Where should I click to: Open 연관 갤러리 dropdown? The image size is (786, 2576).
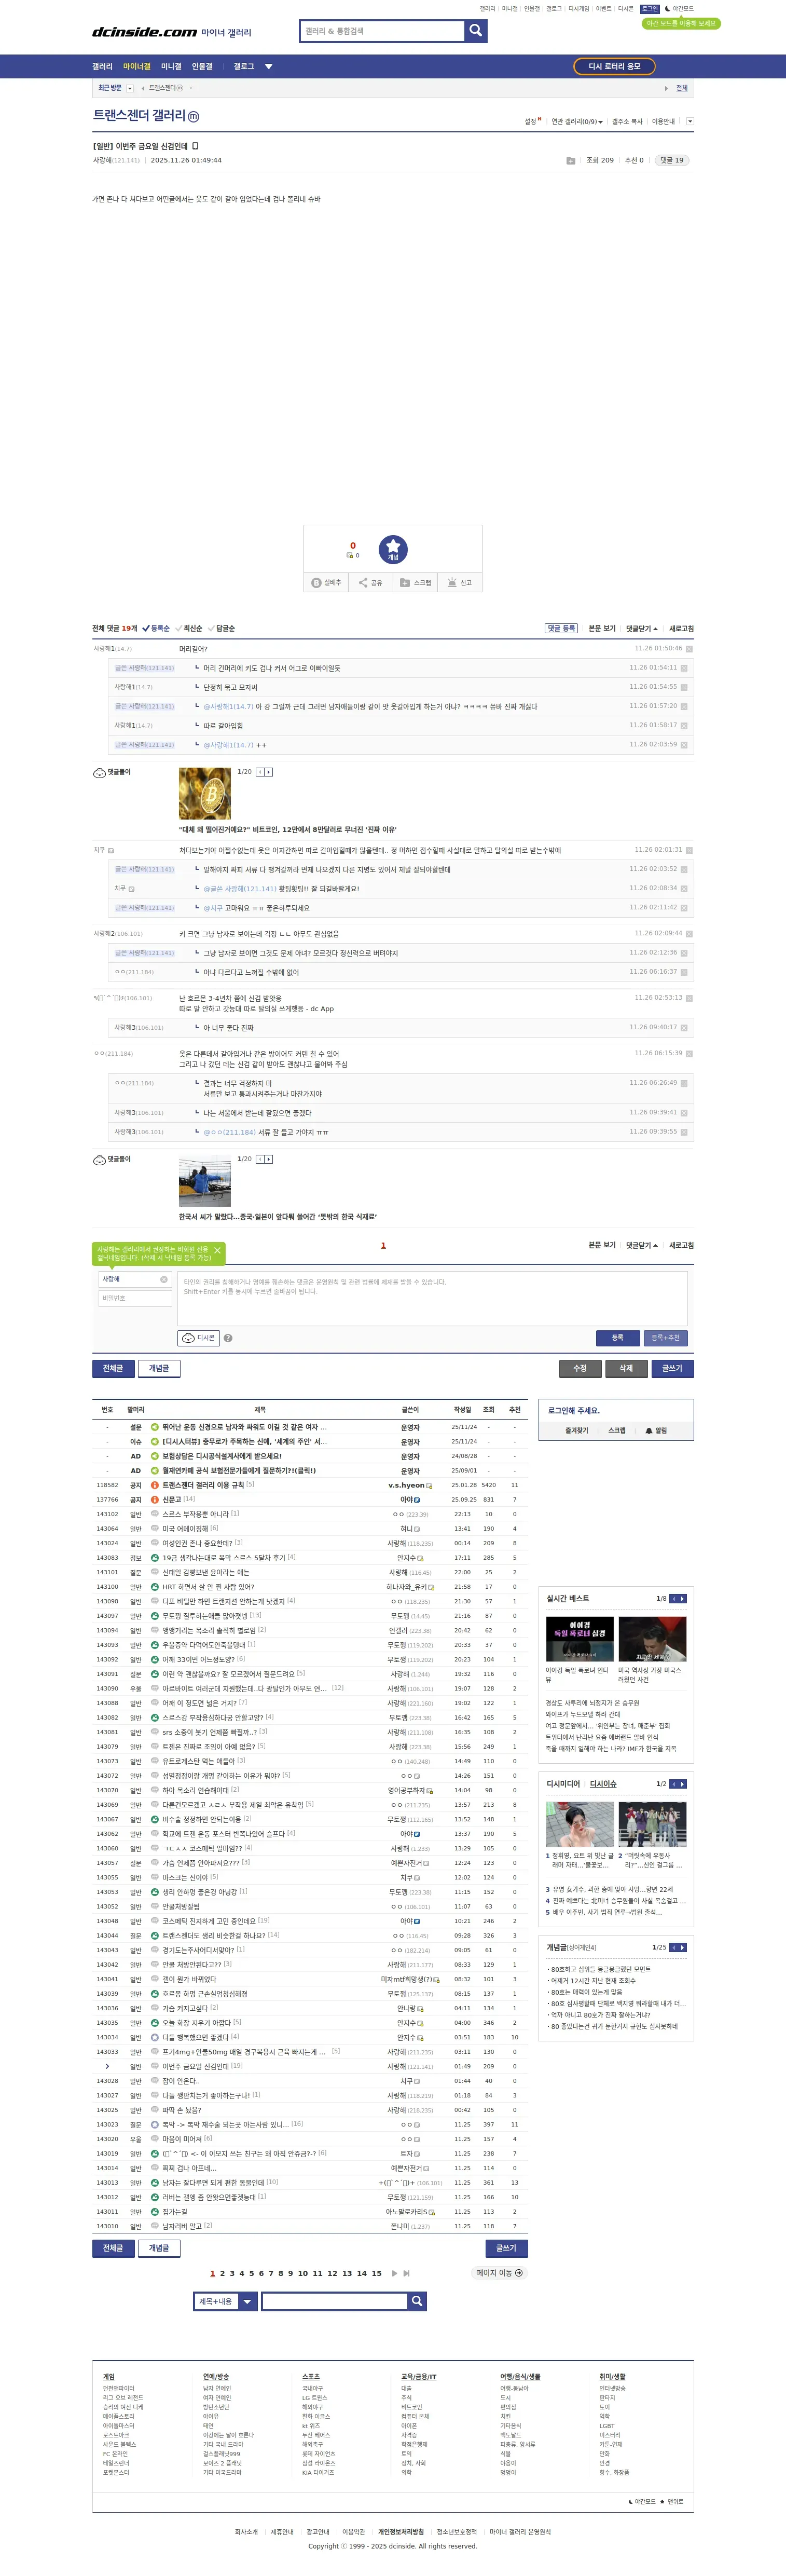577,121
